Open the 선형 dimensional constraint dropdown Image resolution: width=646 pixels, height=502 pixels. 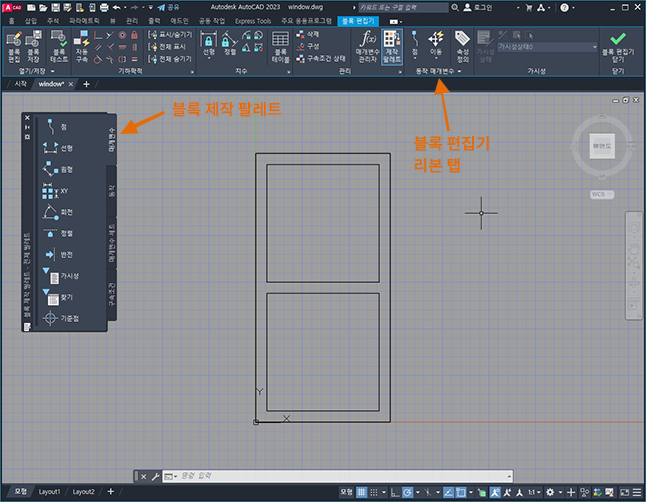tap(209, 59)
